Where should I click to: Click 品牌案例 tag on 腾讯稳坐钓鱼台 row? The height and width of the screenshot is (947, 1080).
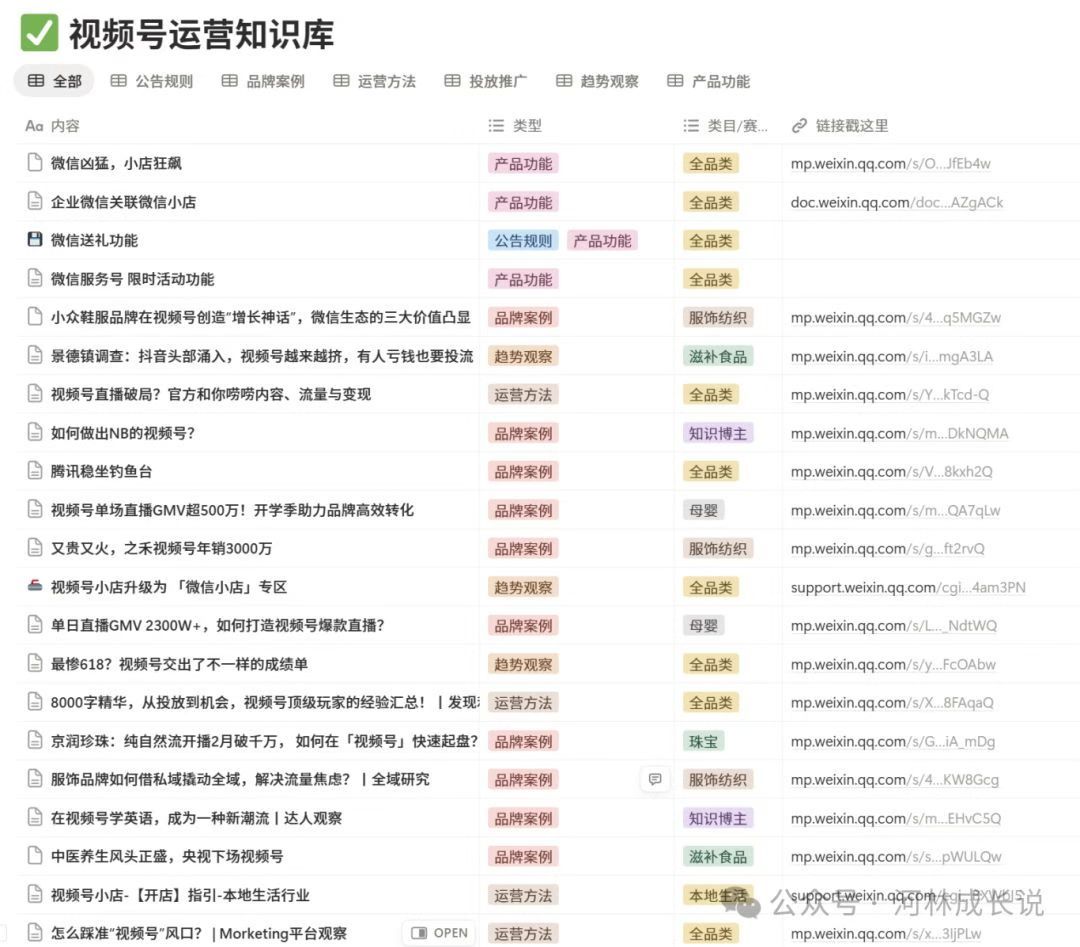[523, 472]
